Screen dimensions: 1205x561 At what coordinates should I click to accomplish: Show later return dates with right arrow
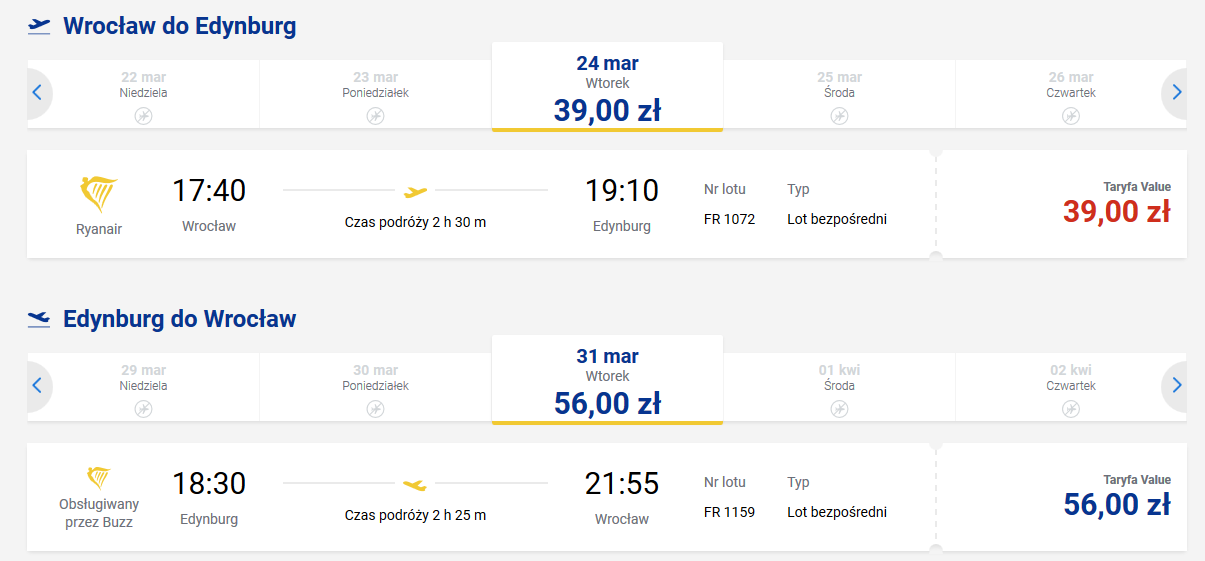[x=1176, y=386]
